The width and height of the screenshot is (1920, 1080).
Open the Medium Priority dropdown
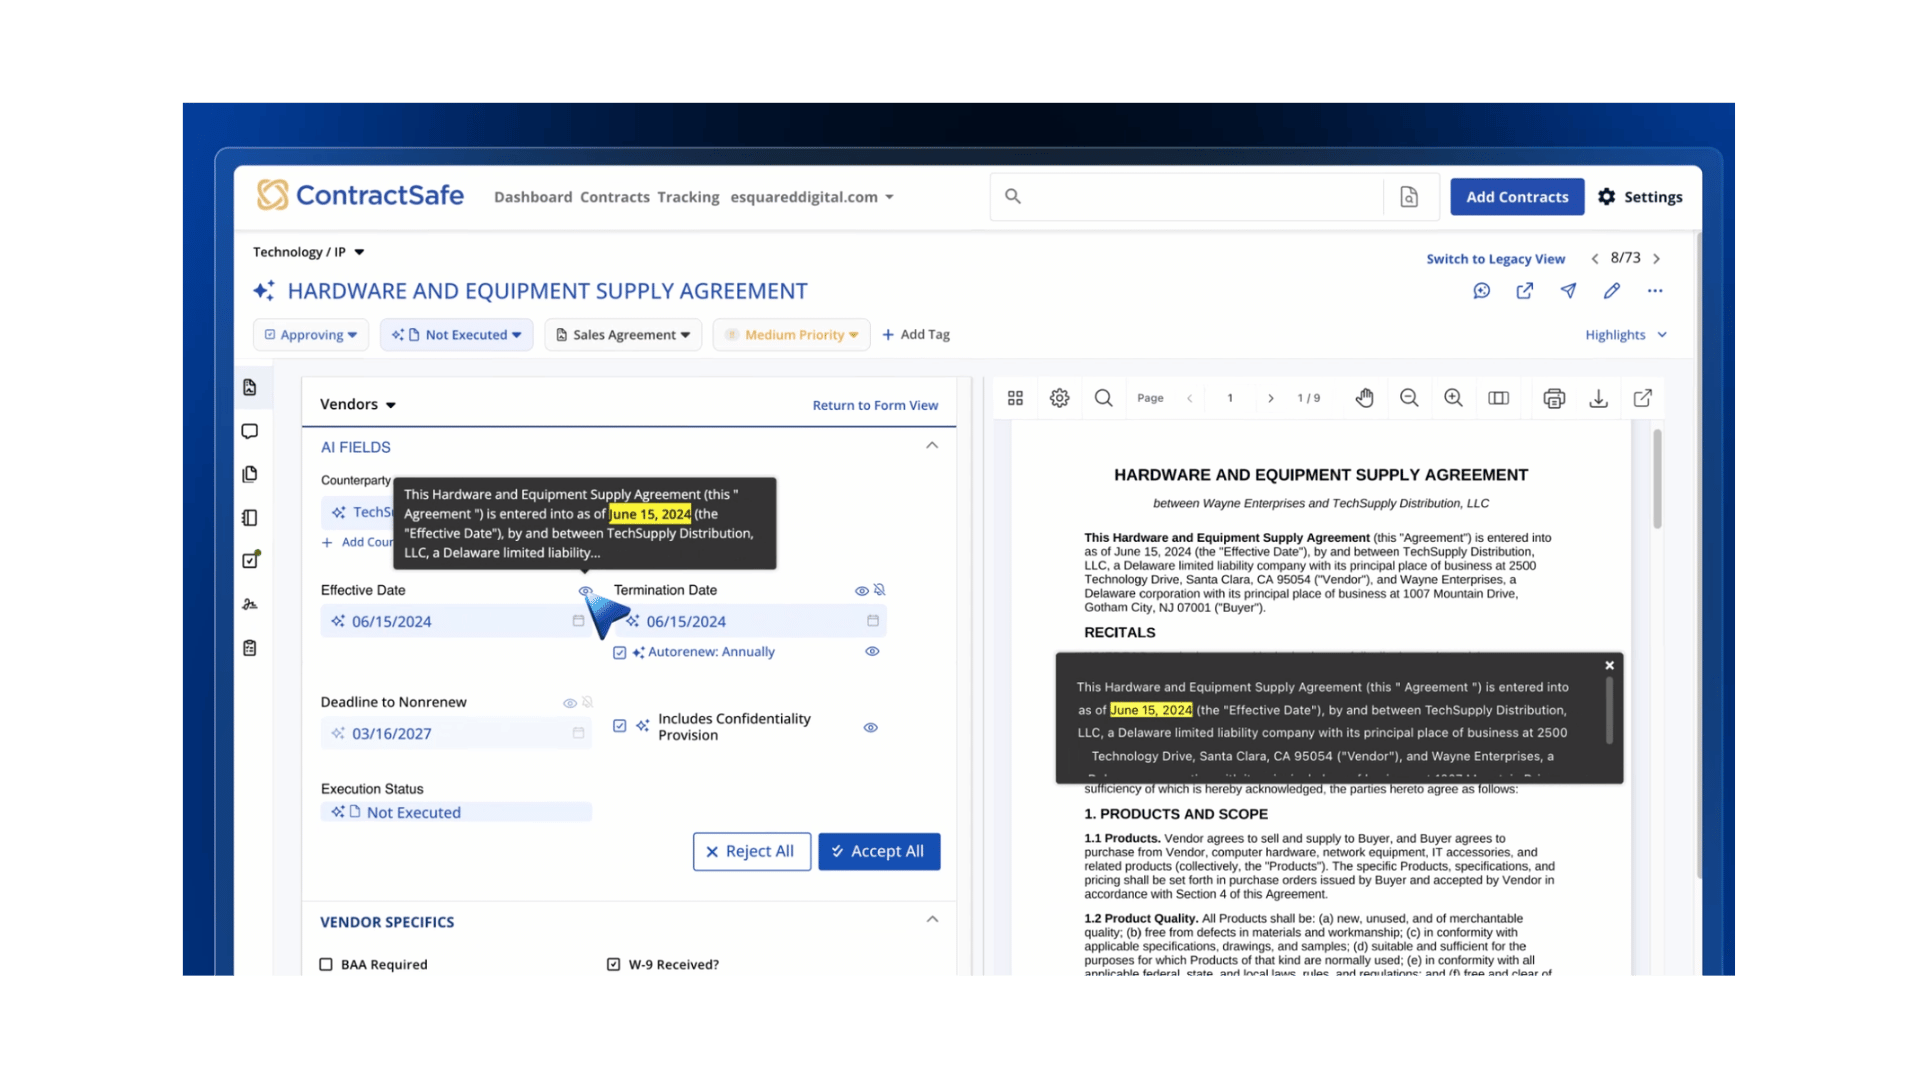[792, 335]
